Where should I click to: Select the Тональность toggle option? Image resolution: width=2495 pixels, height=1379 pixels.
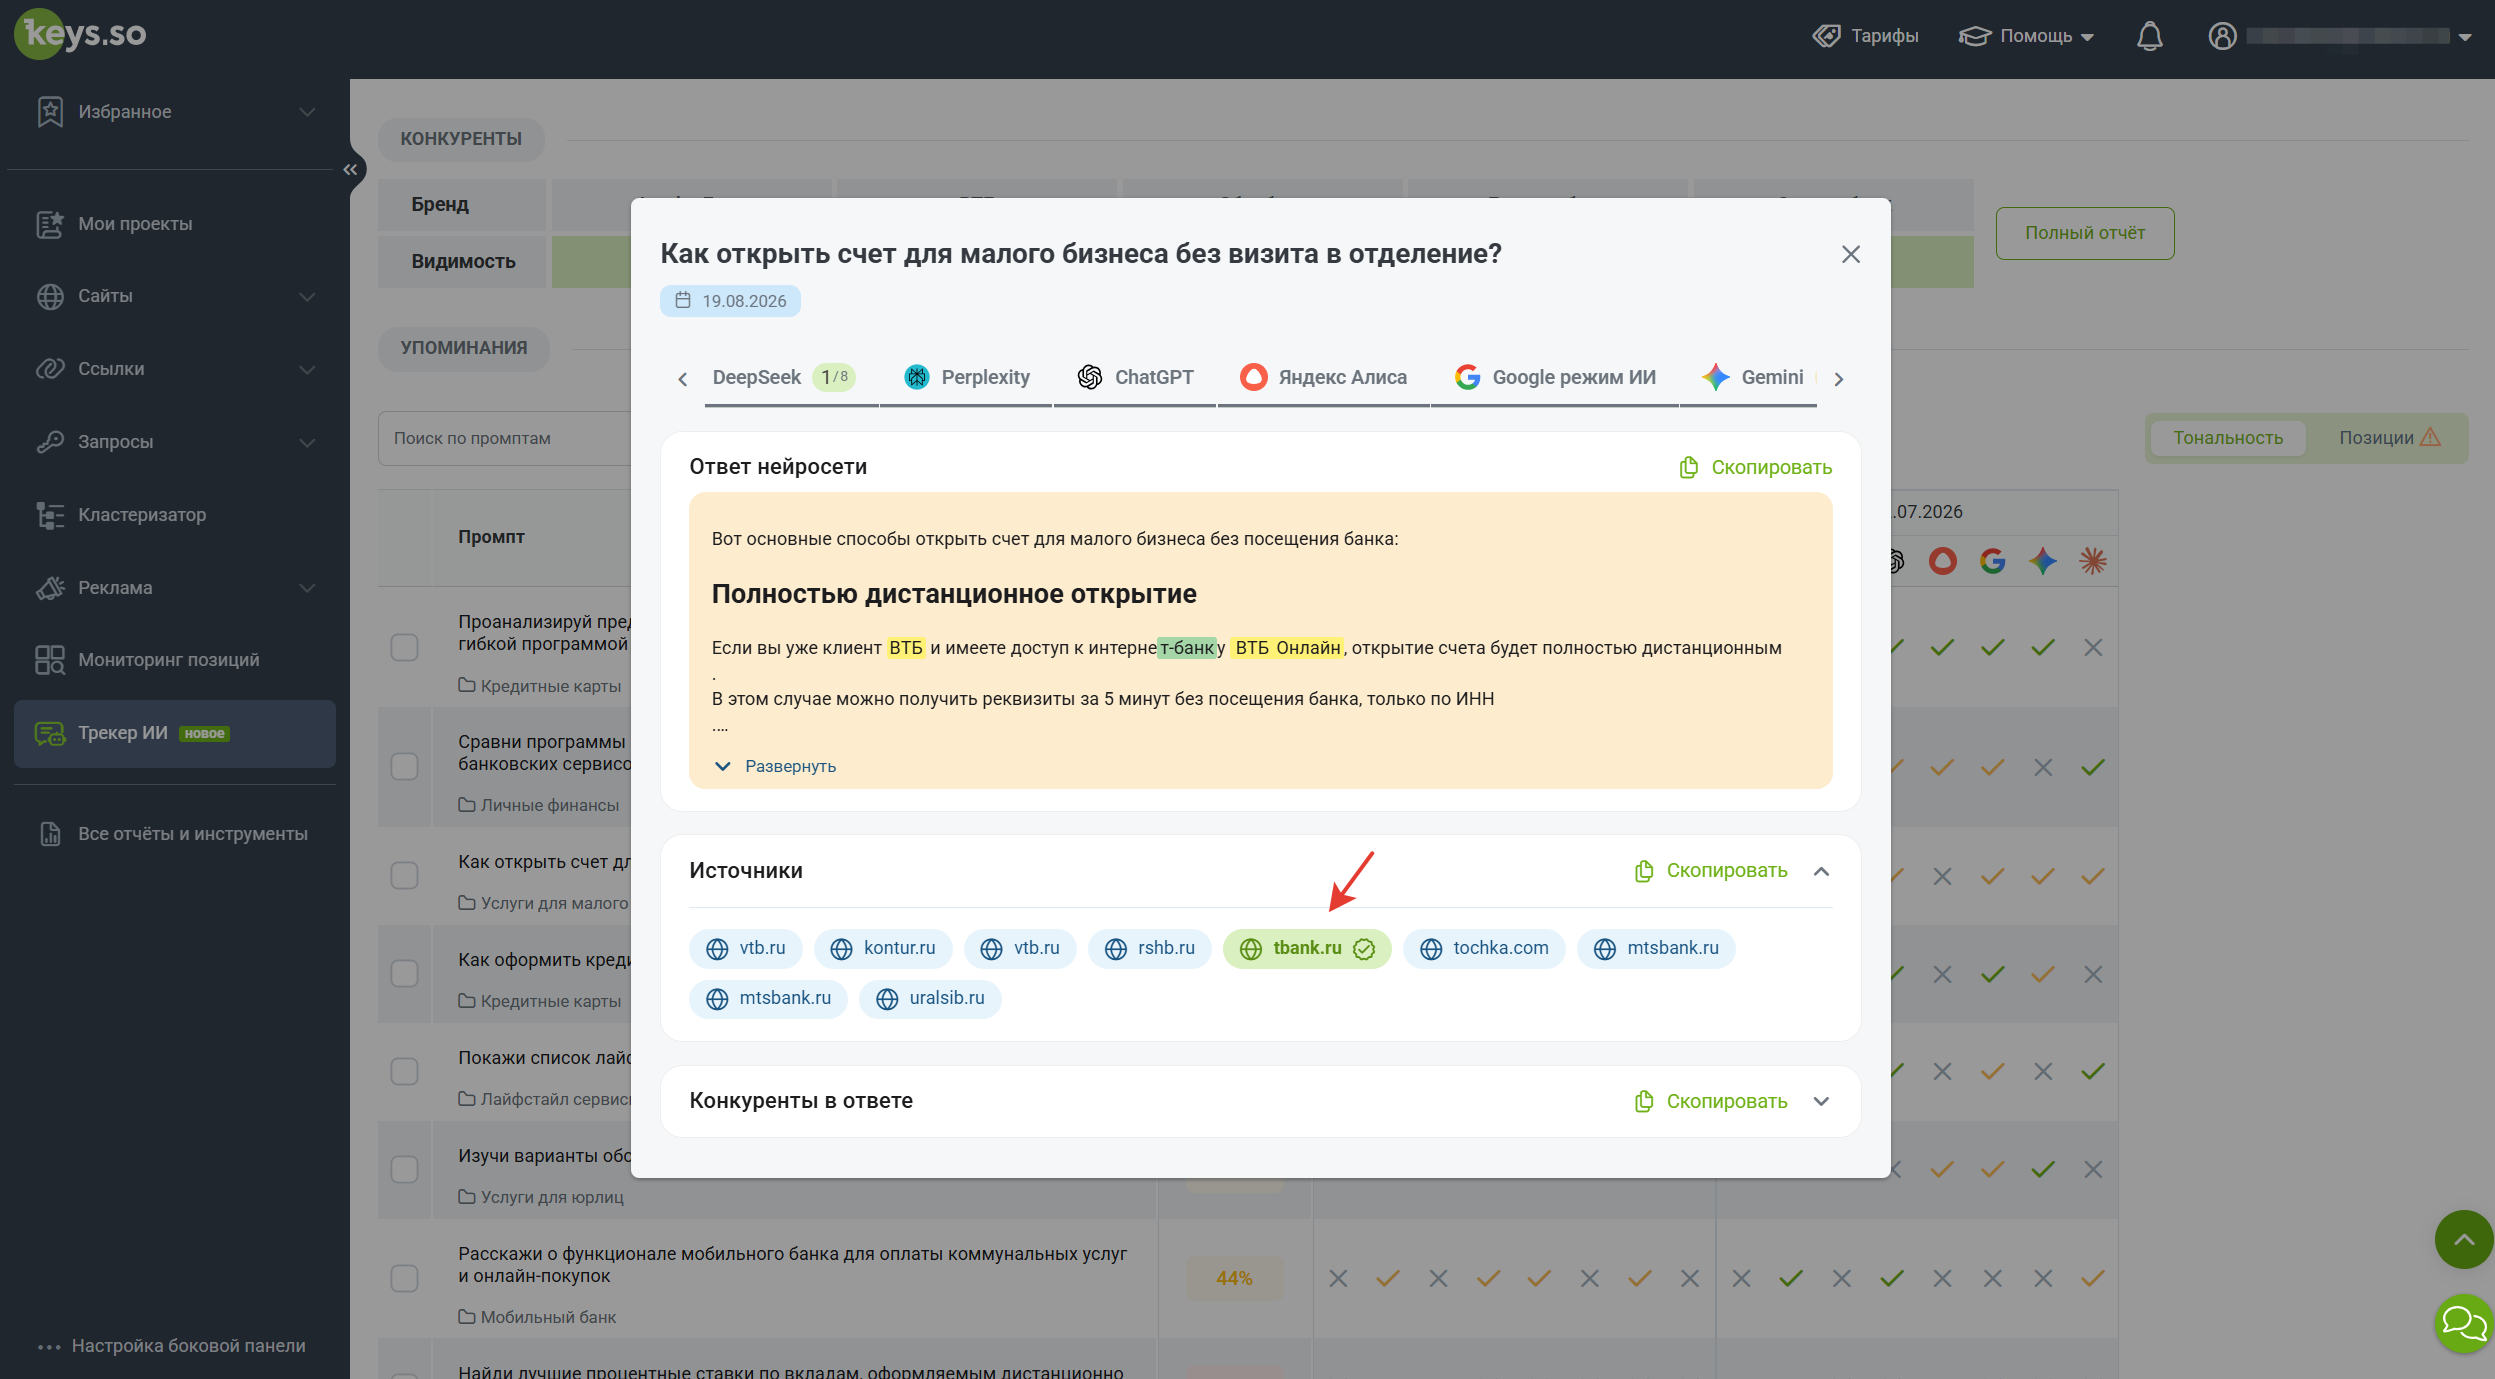(x=2228, y=438)
